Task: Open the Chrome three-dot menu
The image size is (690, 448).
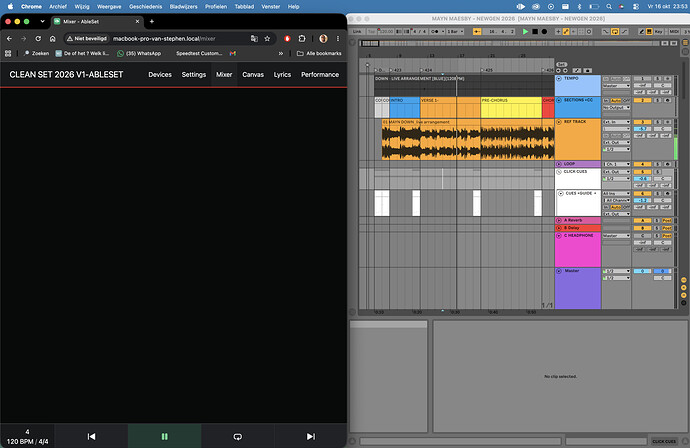Action: pos(338,39)
